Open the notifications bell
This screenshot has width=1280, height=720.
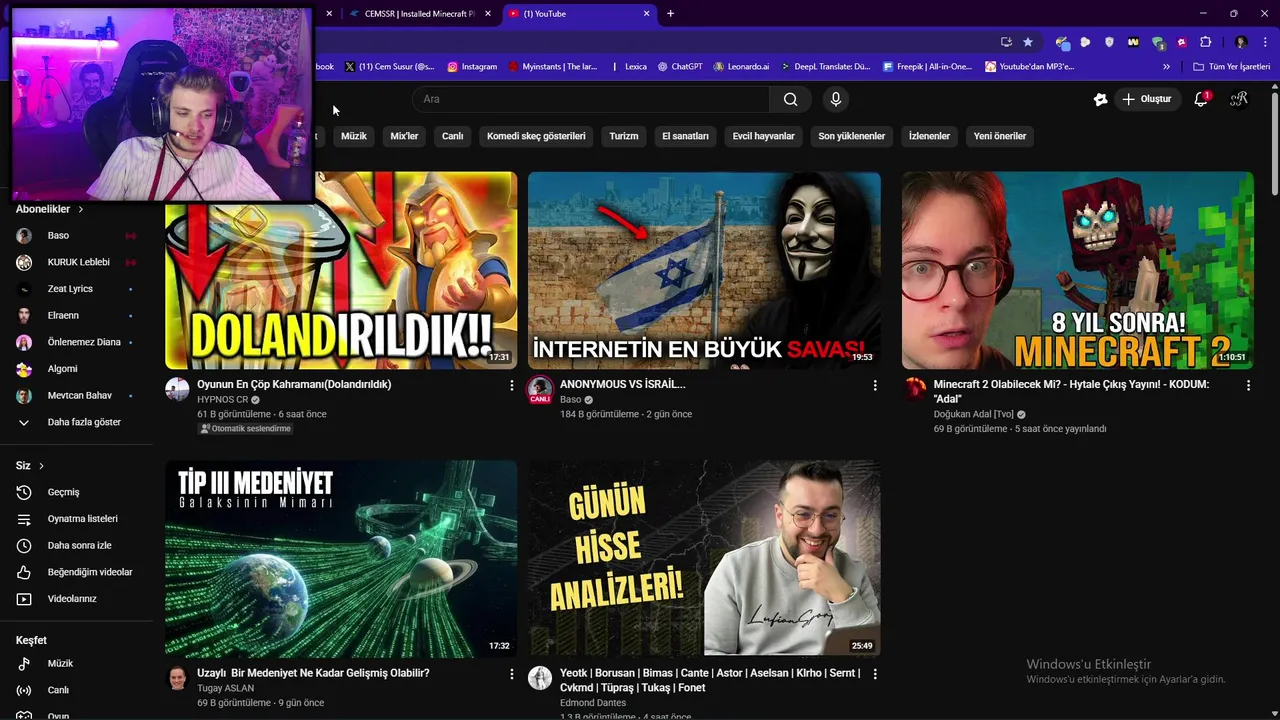1201,99
